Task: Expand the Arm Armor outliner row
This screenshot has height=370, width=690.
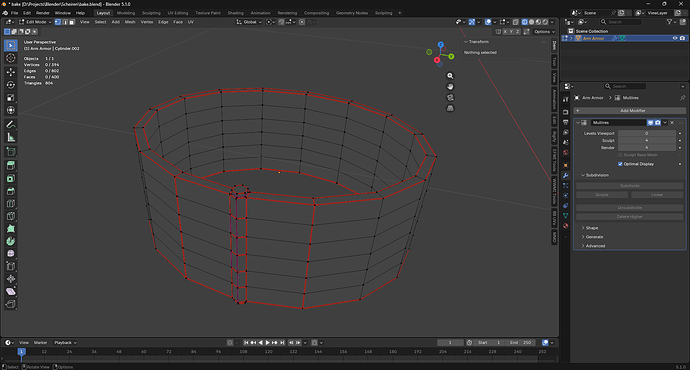Action: pyautogui.click(x=572, y=38)
